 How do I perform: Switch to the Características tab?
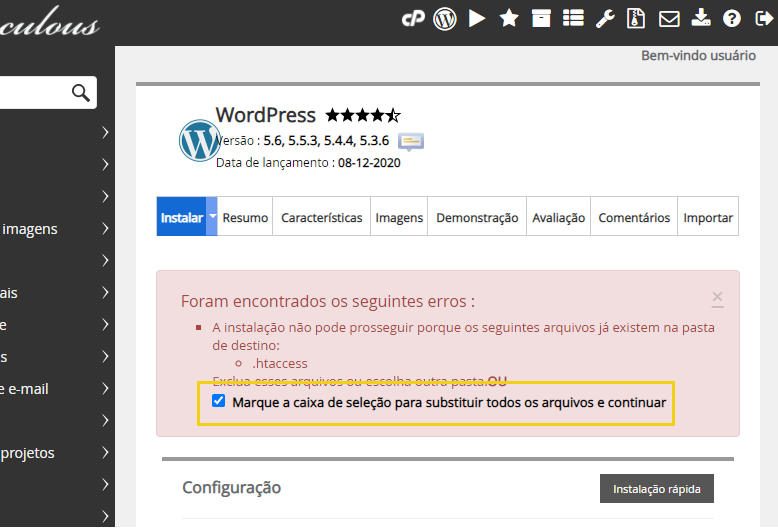tap(322, 217)
